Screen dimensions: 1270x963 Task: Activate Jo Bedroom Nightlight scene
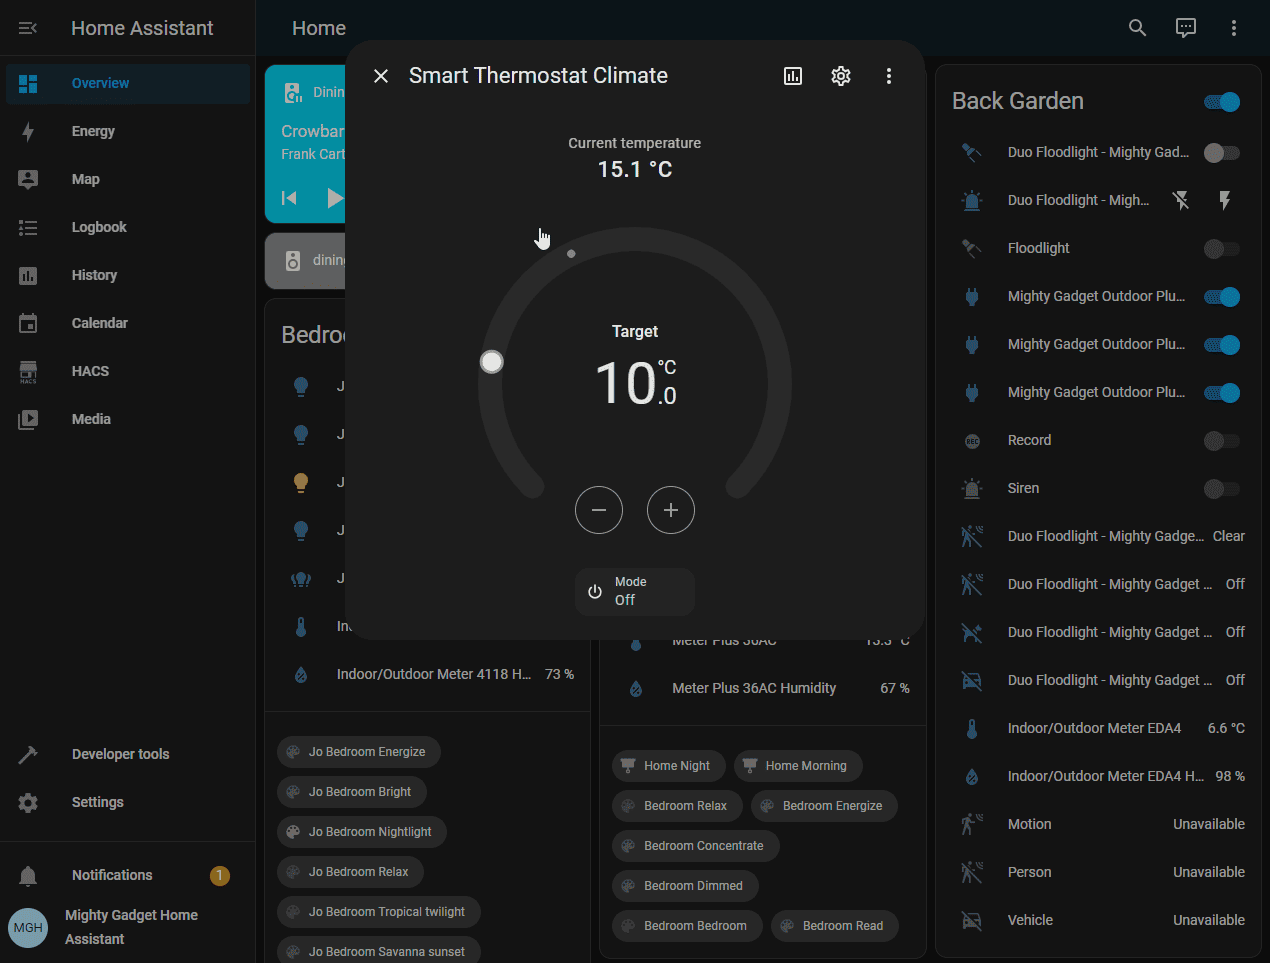coord(361,832)
